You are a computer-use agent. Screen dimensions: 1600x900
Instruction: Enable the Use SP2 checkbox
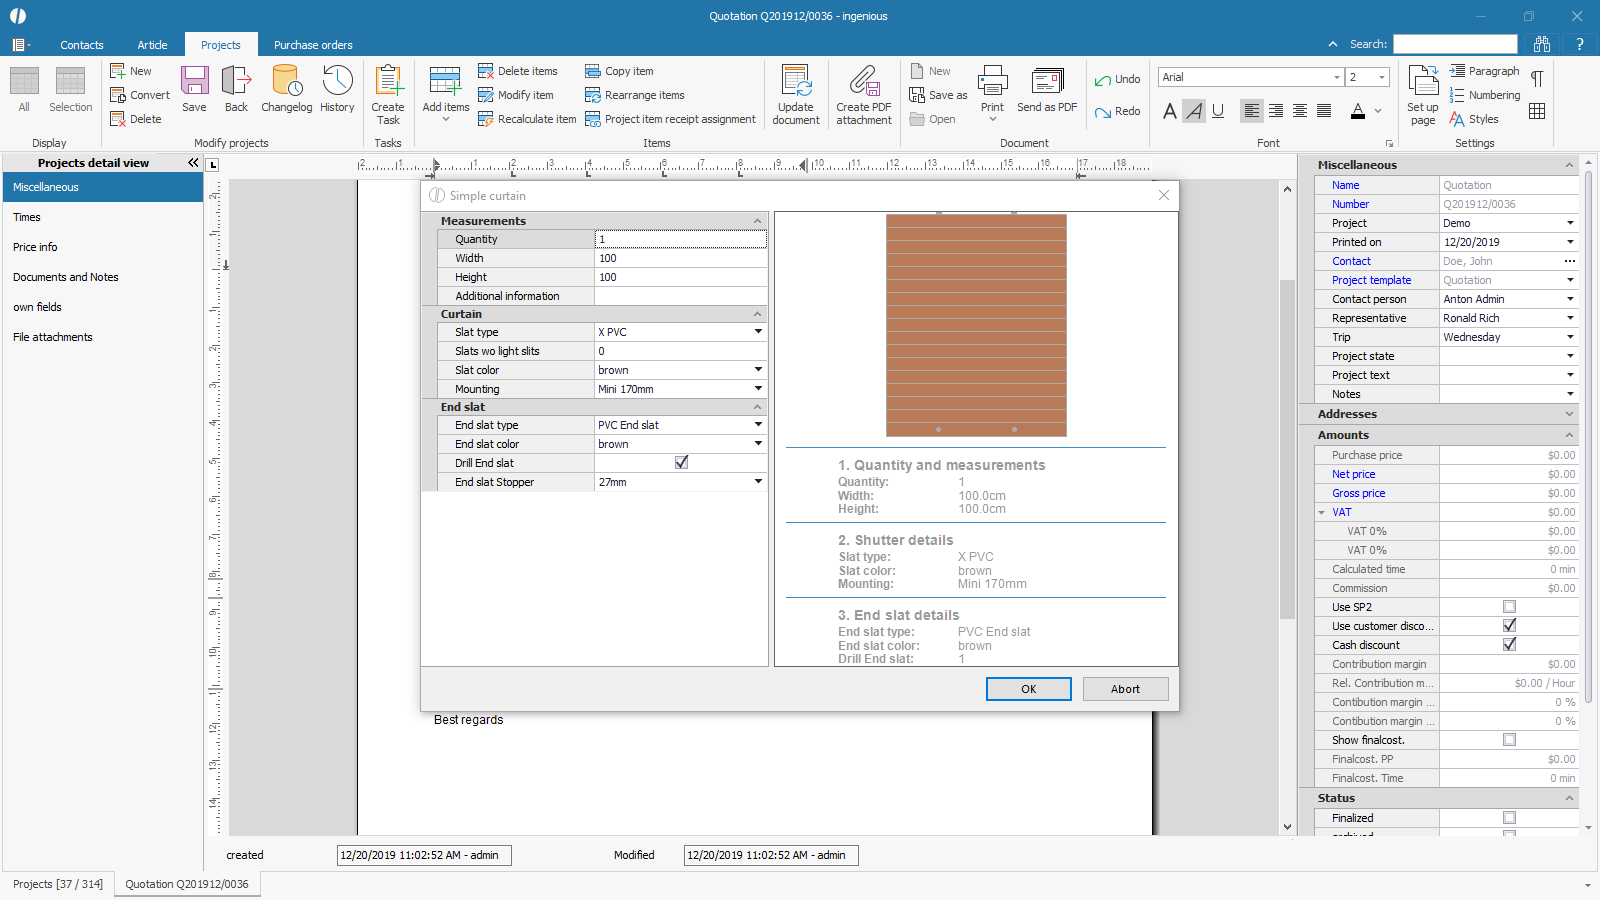click(1509, 607)
